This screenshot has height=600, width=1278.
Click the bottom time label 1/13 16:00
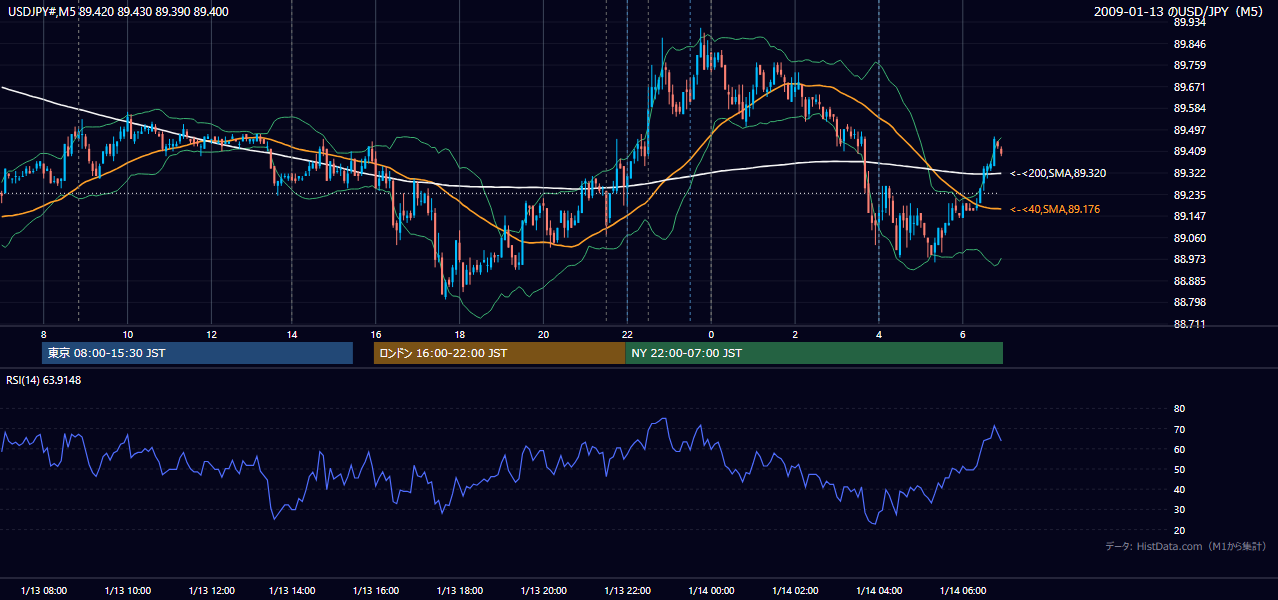(376, 591)
